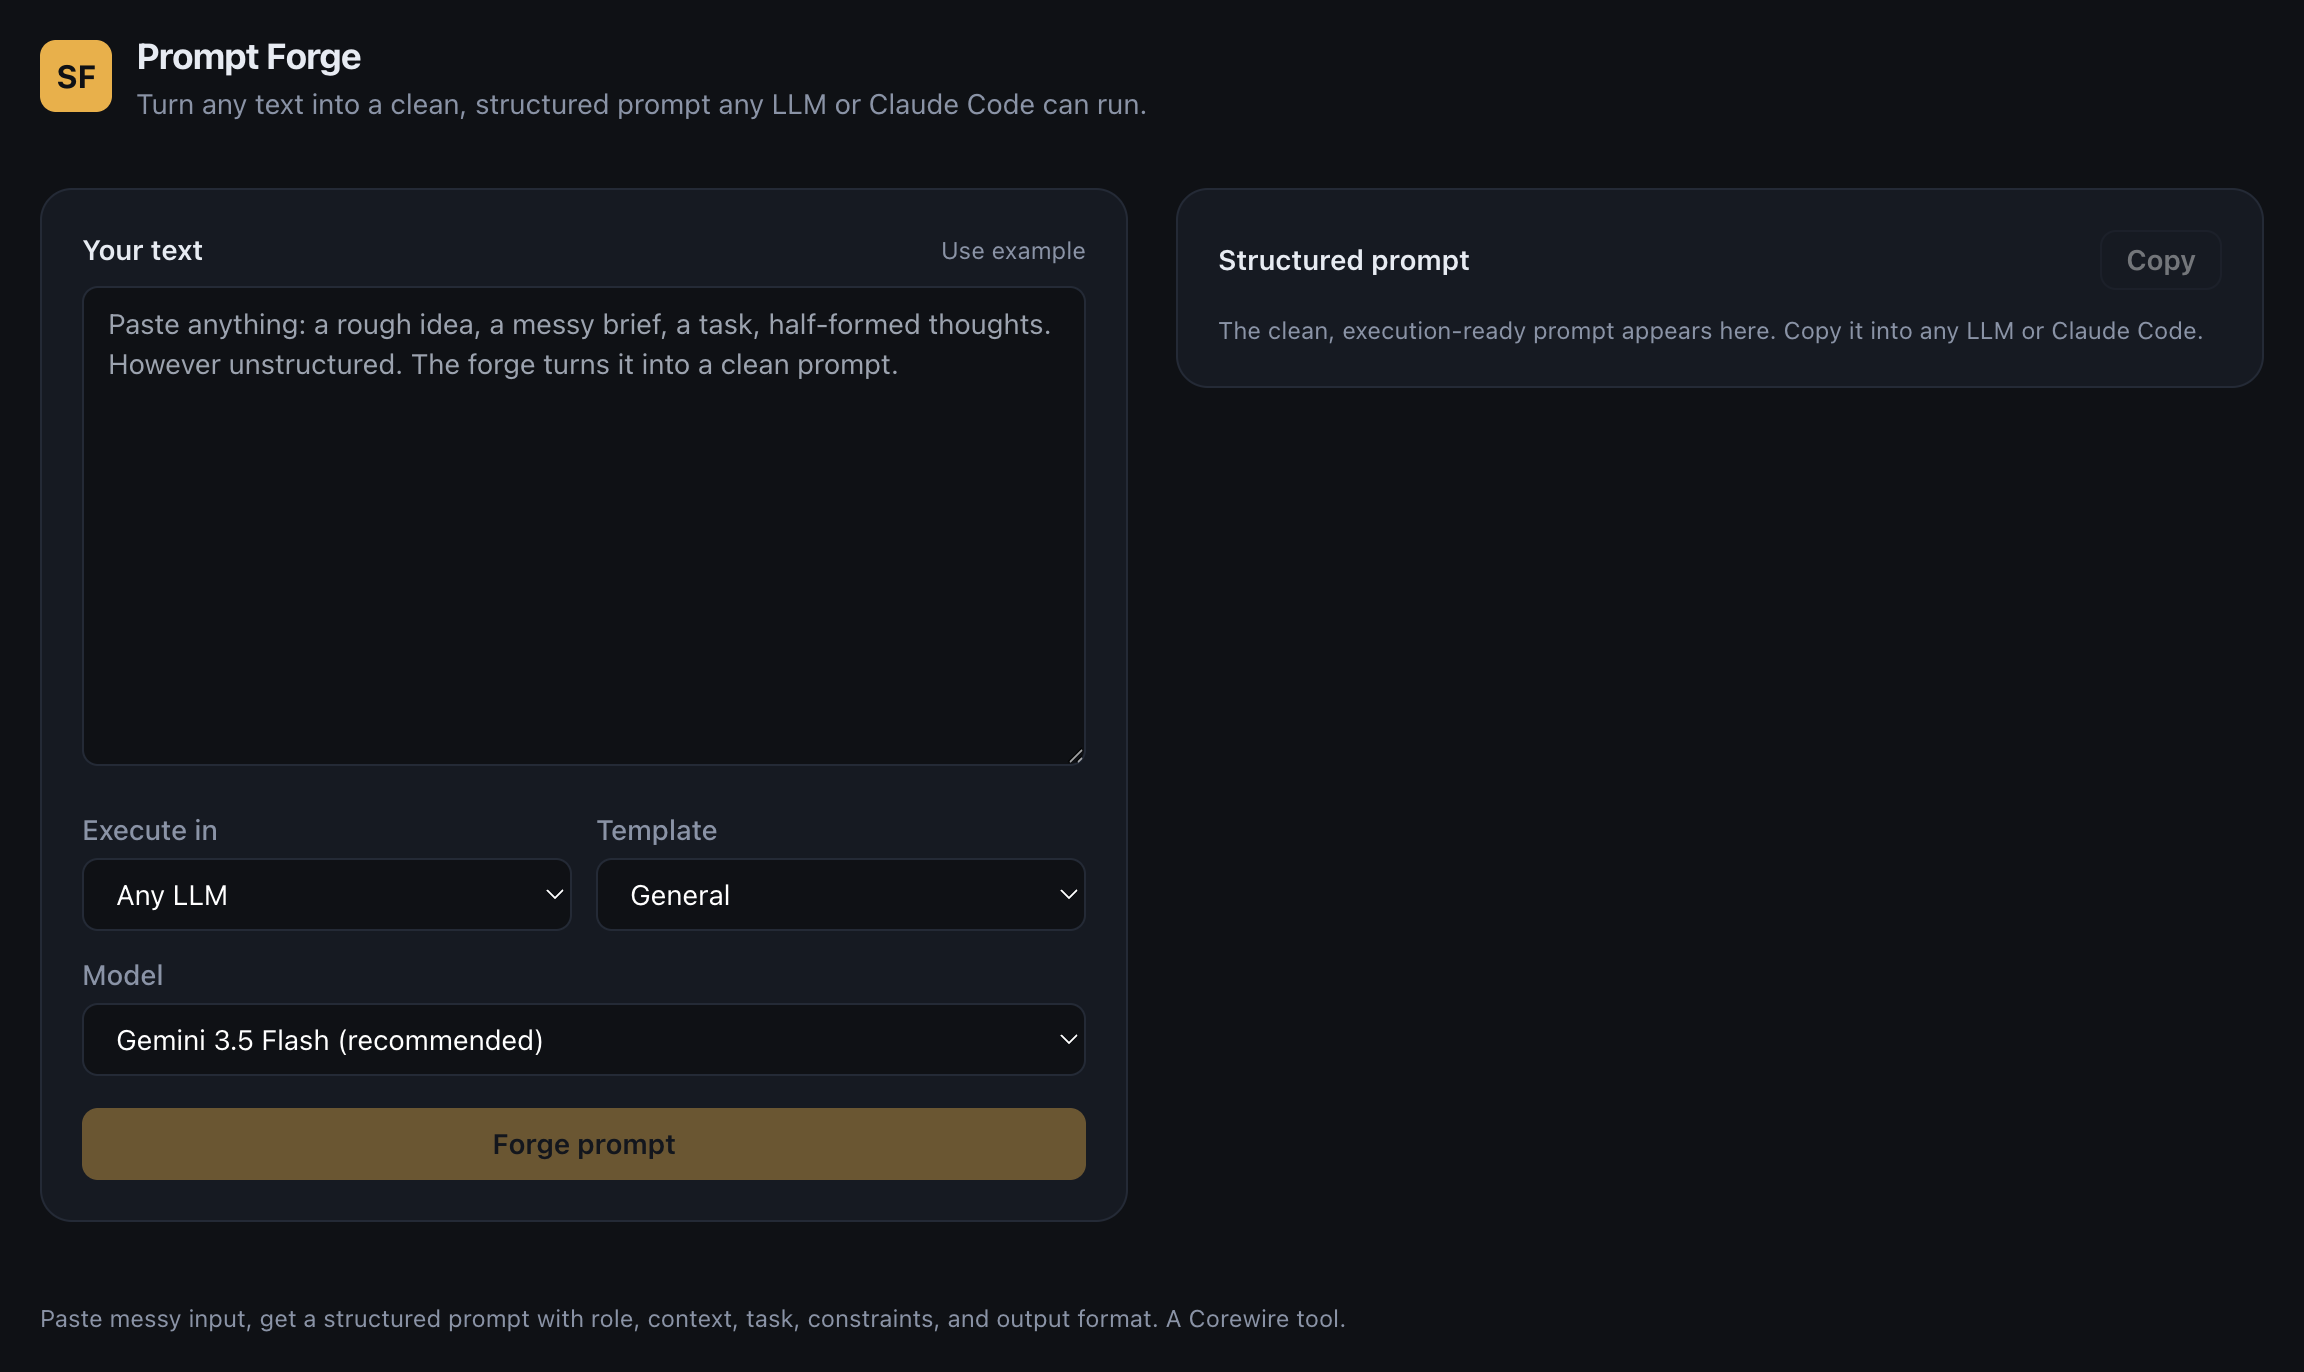Click the Model dropdown chevron arrow
The height and width of the screenshot is (1372, 2304).
1068,1040
